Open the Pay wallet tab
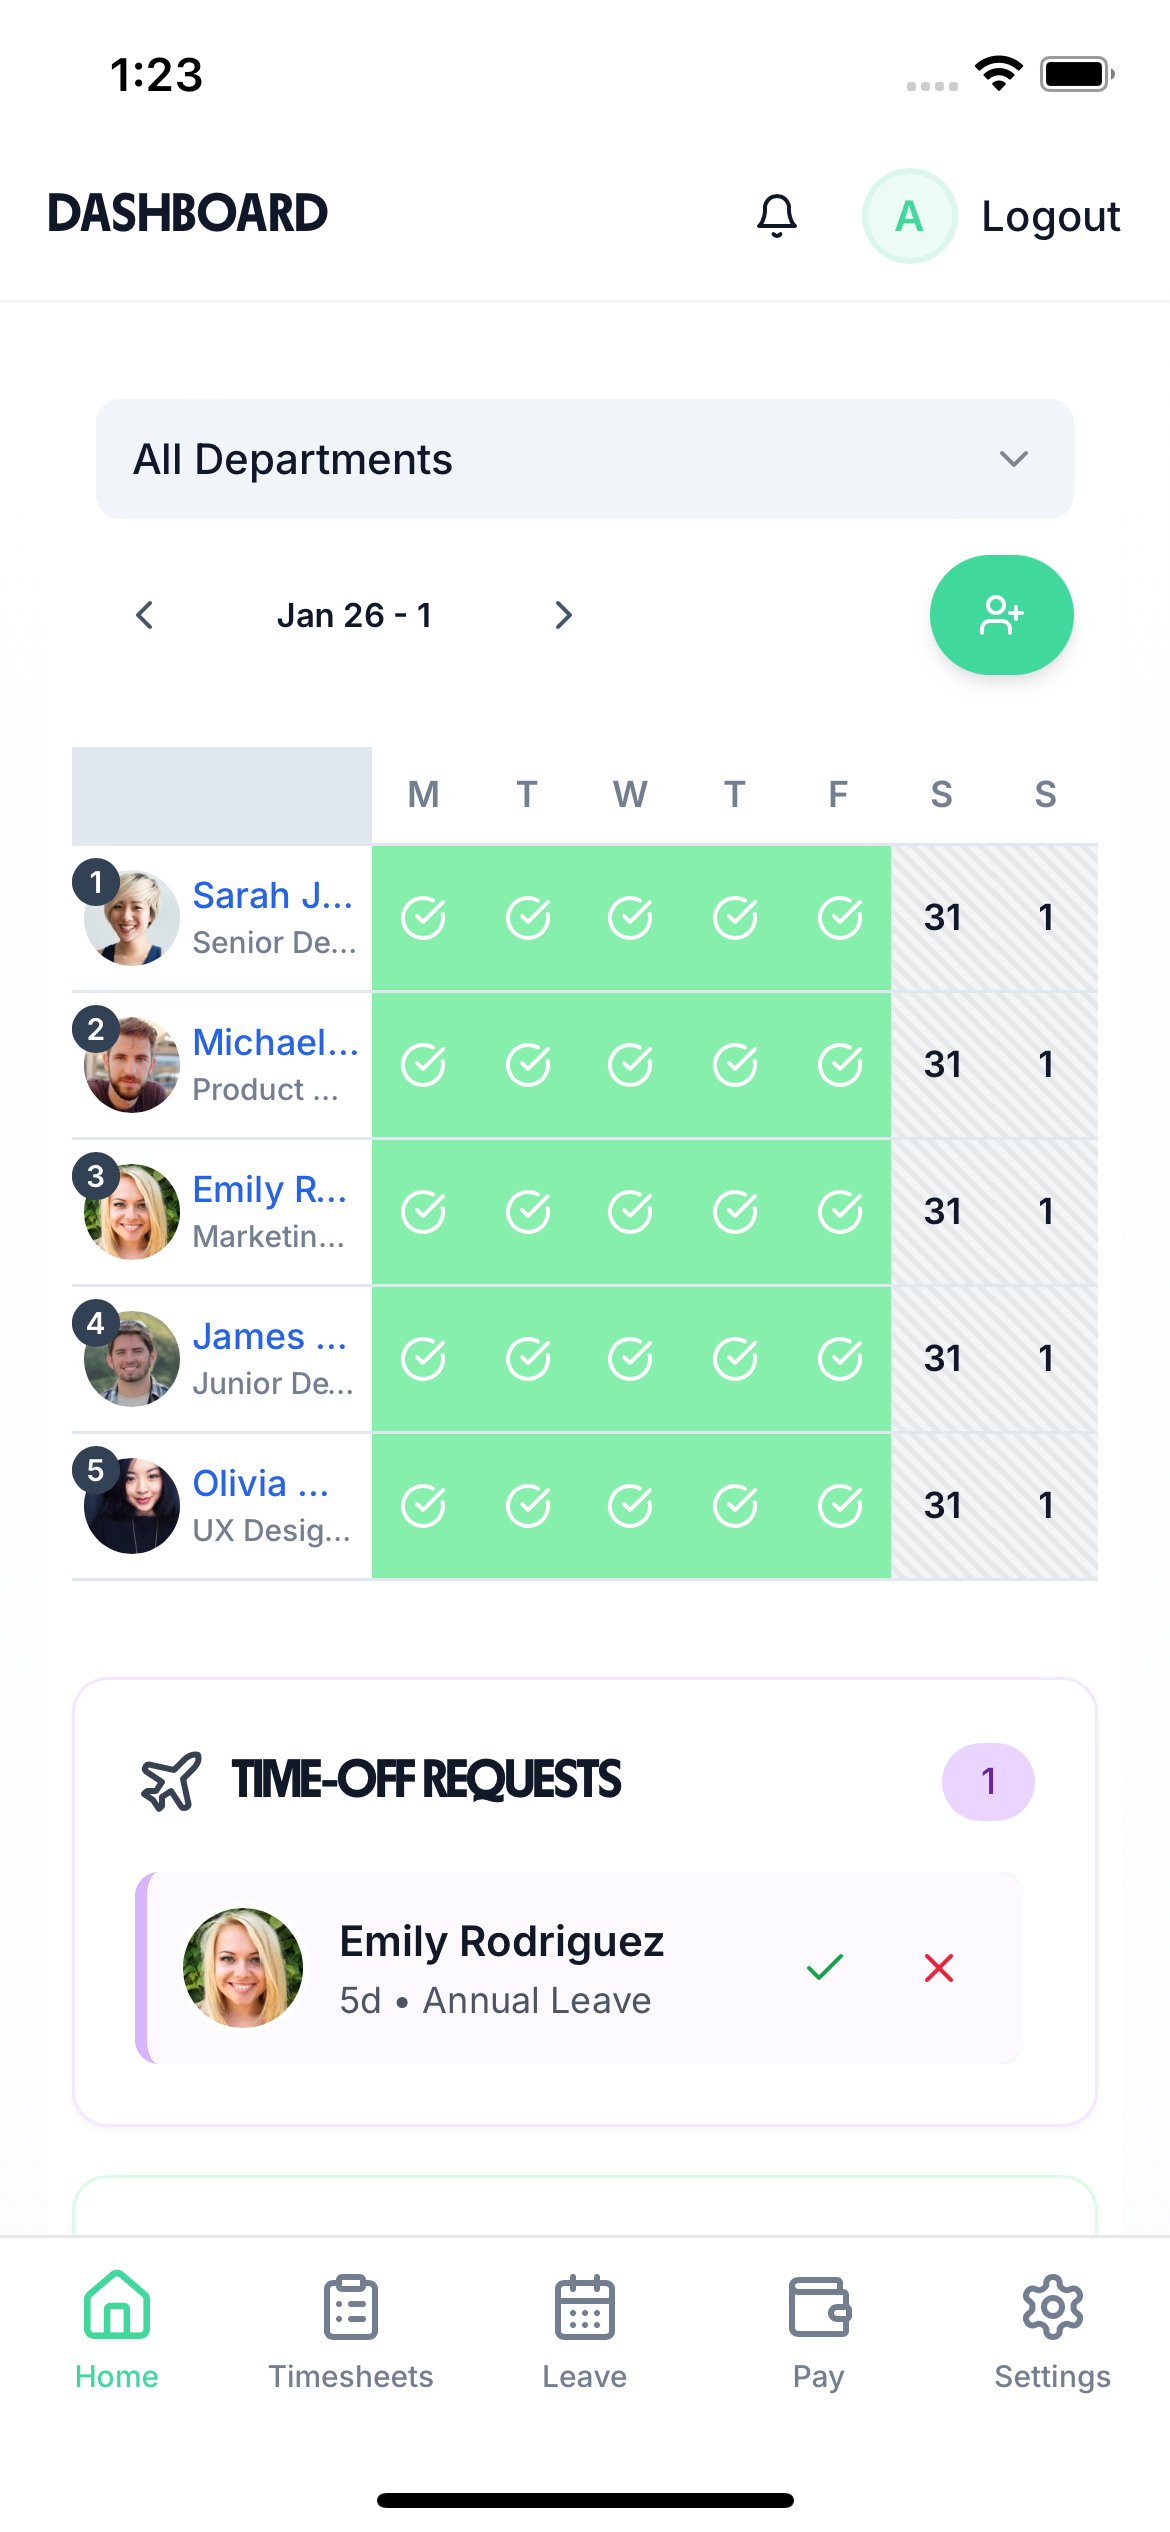1170x2532 pixels. tap(818, 2332)
